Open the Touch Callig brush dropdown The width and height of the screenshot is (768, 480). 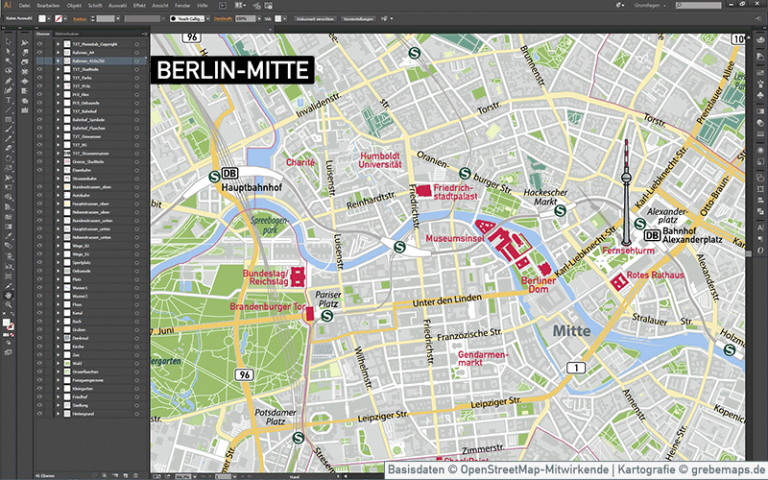pyautogui.click(x=208, y=19)
